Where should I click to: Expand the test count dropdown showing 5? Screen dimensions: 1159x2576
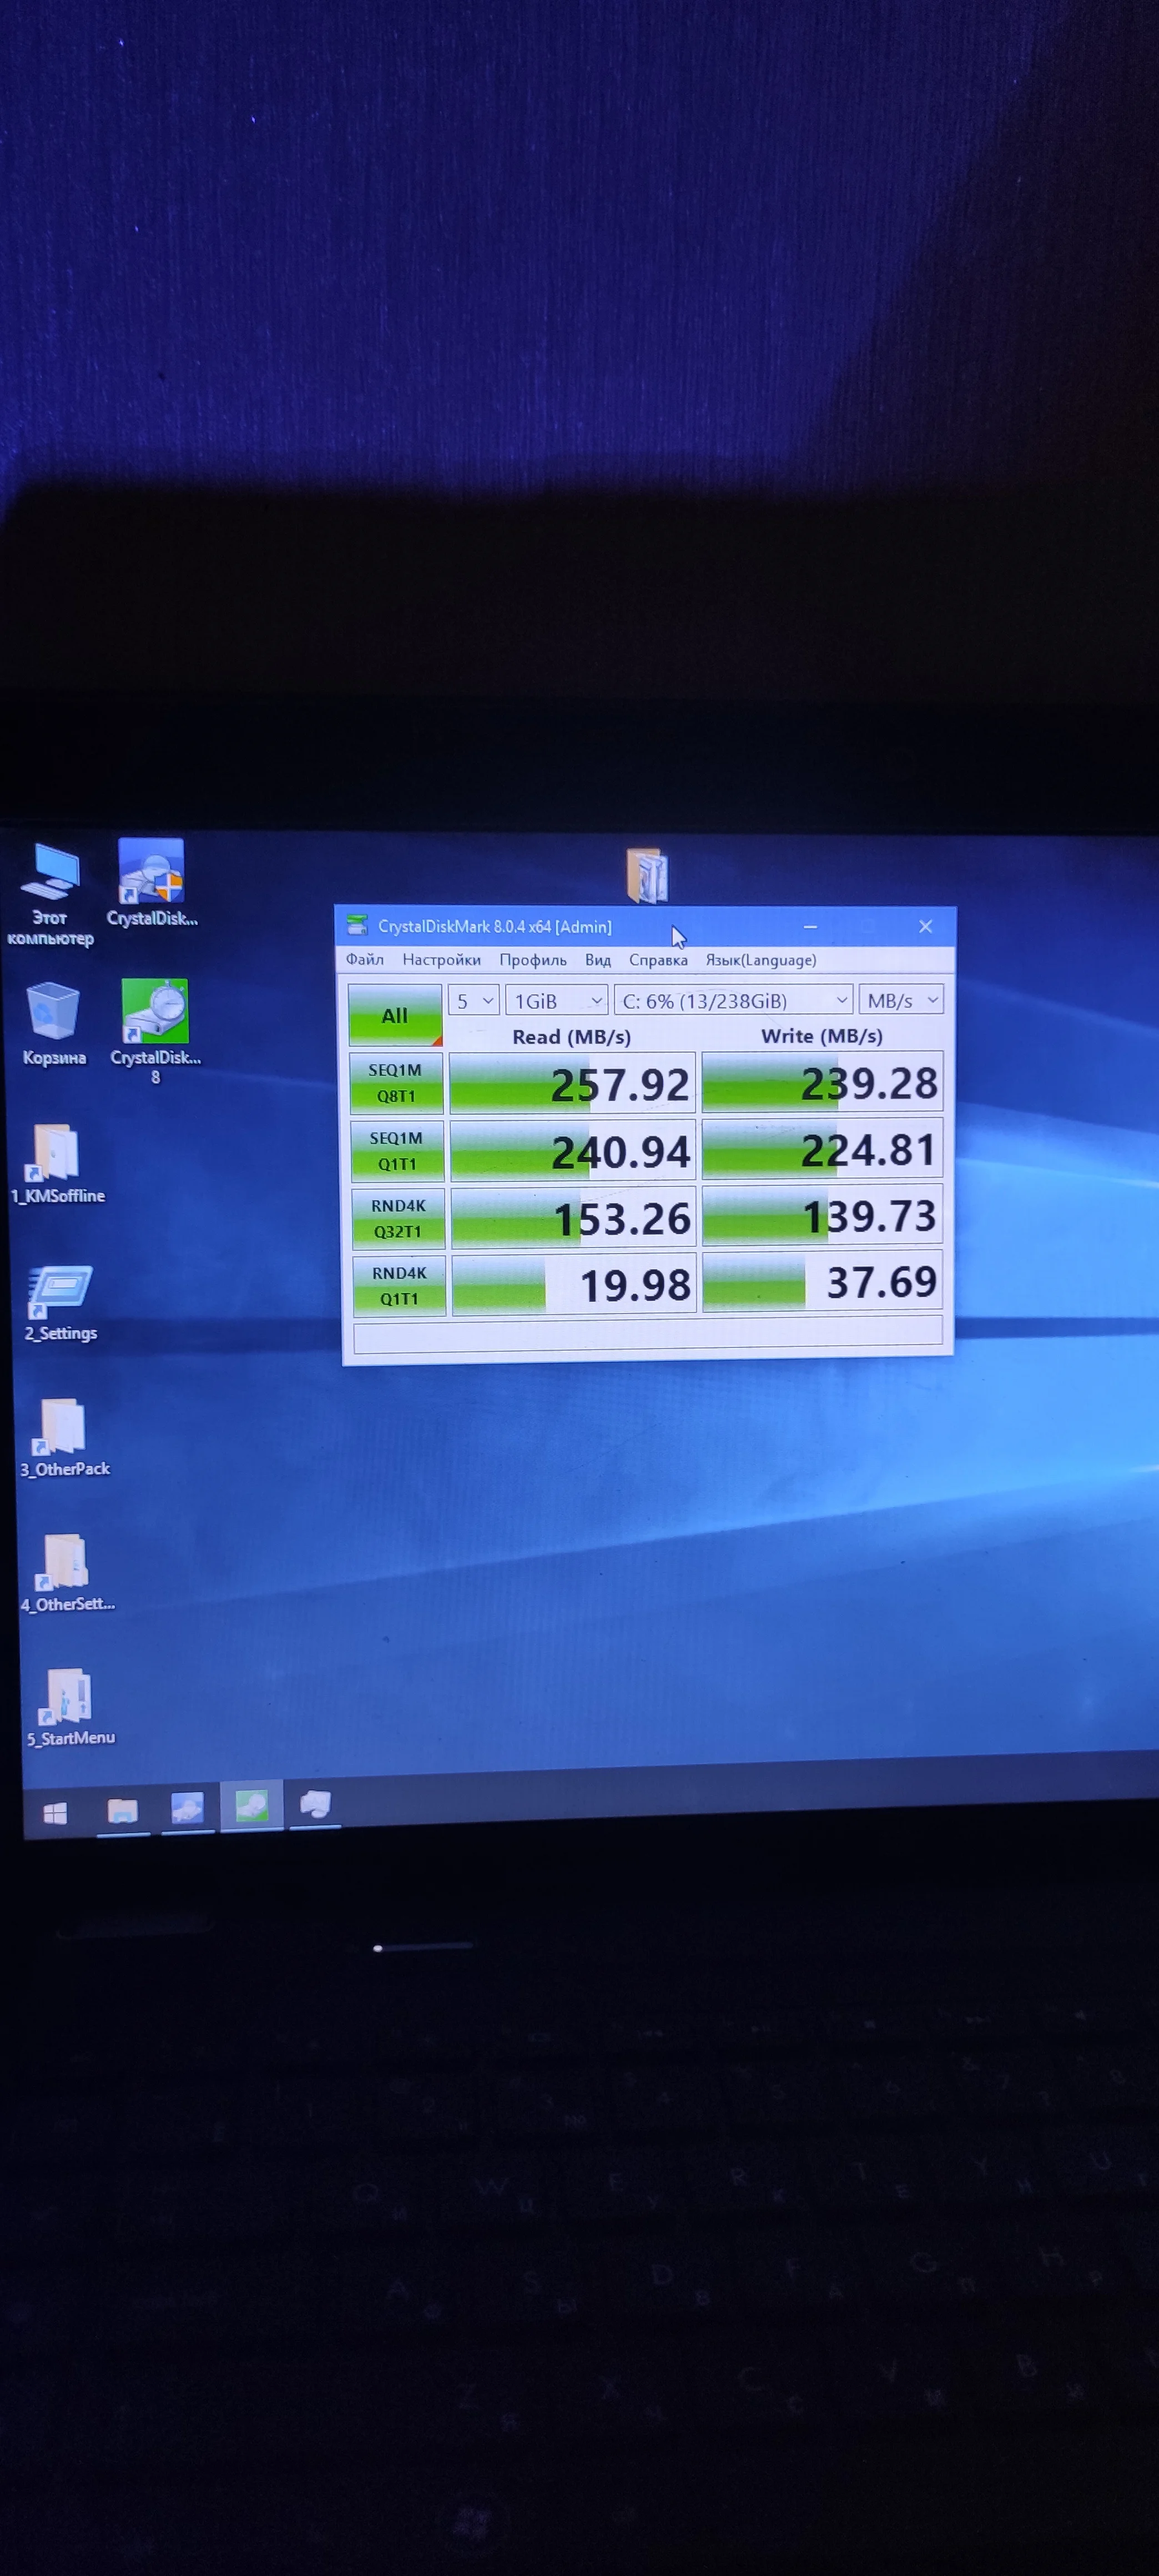pyautogui.click(x=473, y=1000)
